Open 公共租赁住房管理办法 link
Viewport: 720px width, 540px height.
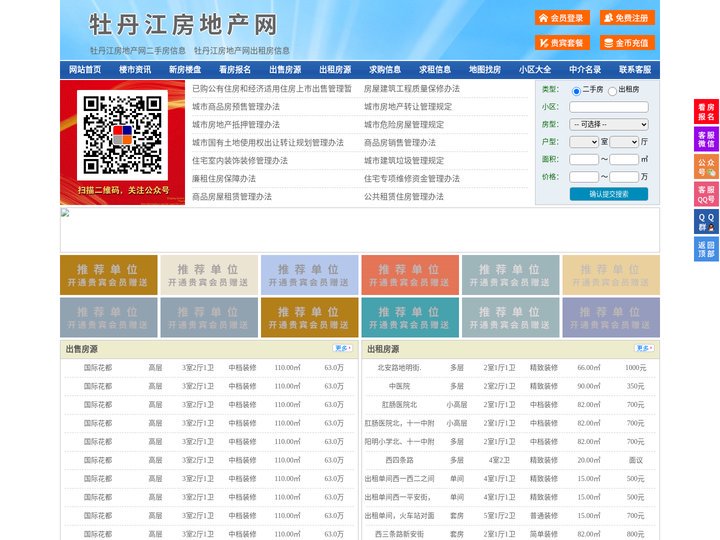coord(404,197)
